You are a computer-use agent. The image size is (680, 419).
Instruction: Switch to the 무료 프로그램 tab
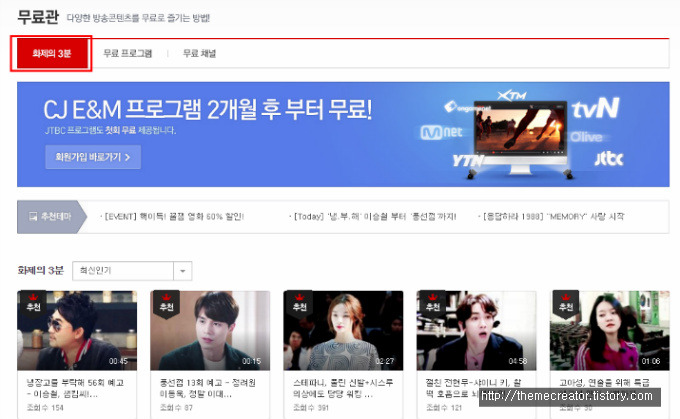coord(128,53)
